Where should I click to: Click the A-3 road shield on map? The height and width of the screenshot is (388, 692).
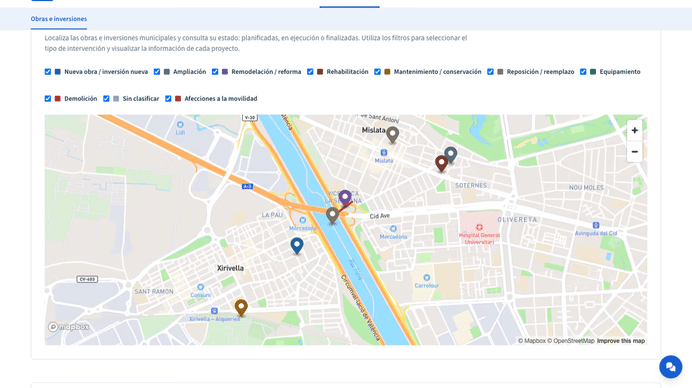[248, 186]
